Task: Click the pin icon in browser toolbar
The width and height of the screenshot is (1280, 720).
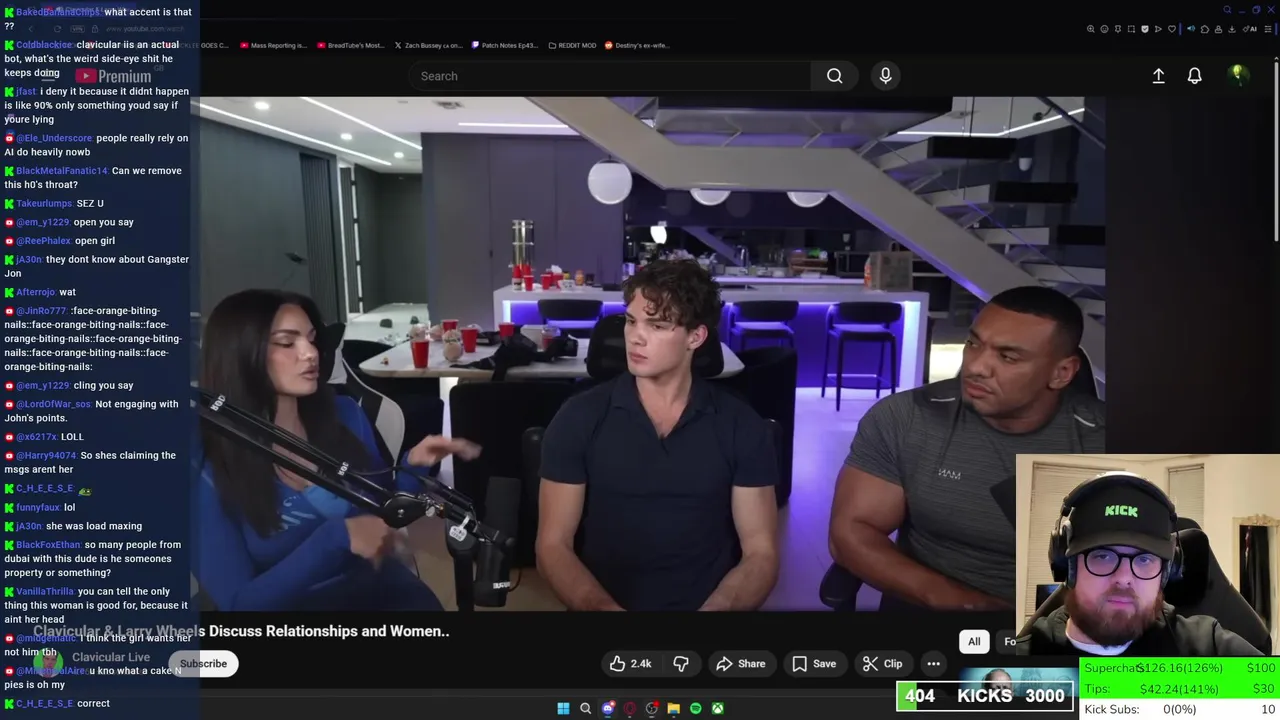Action: pos(1118,29)
